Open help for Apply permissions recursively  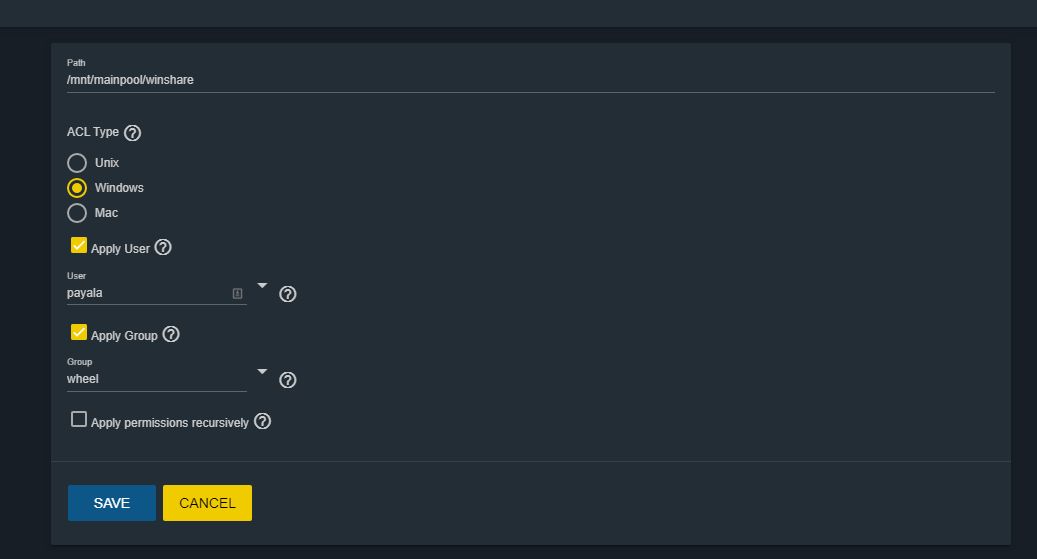[263, 421]
